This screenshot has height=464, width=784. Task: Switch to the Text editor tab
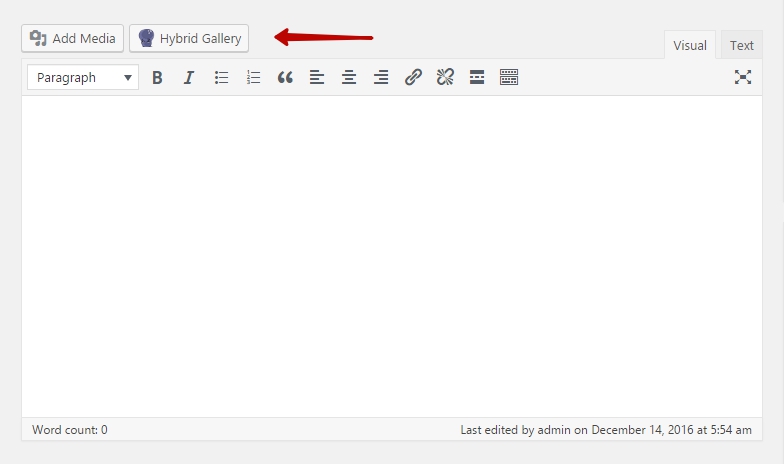[742, 46]
